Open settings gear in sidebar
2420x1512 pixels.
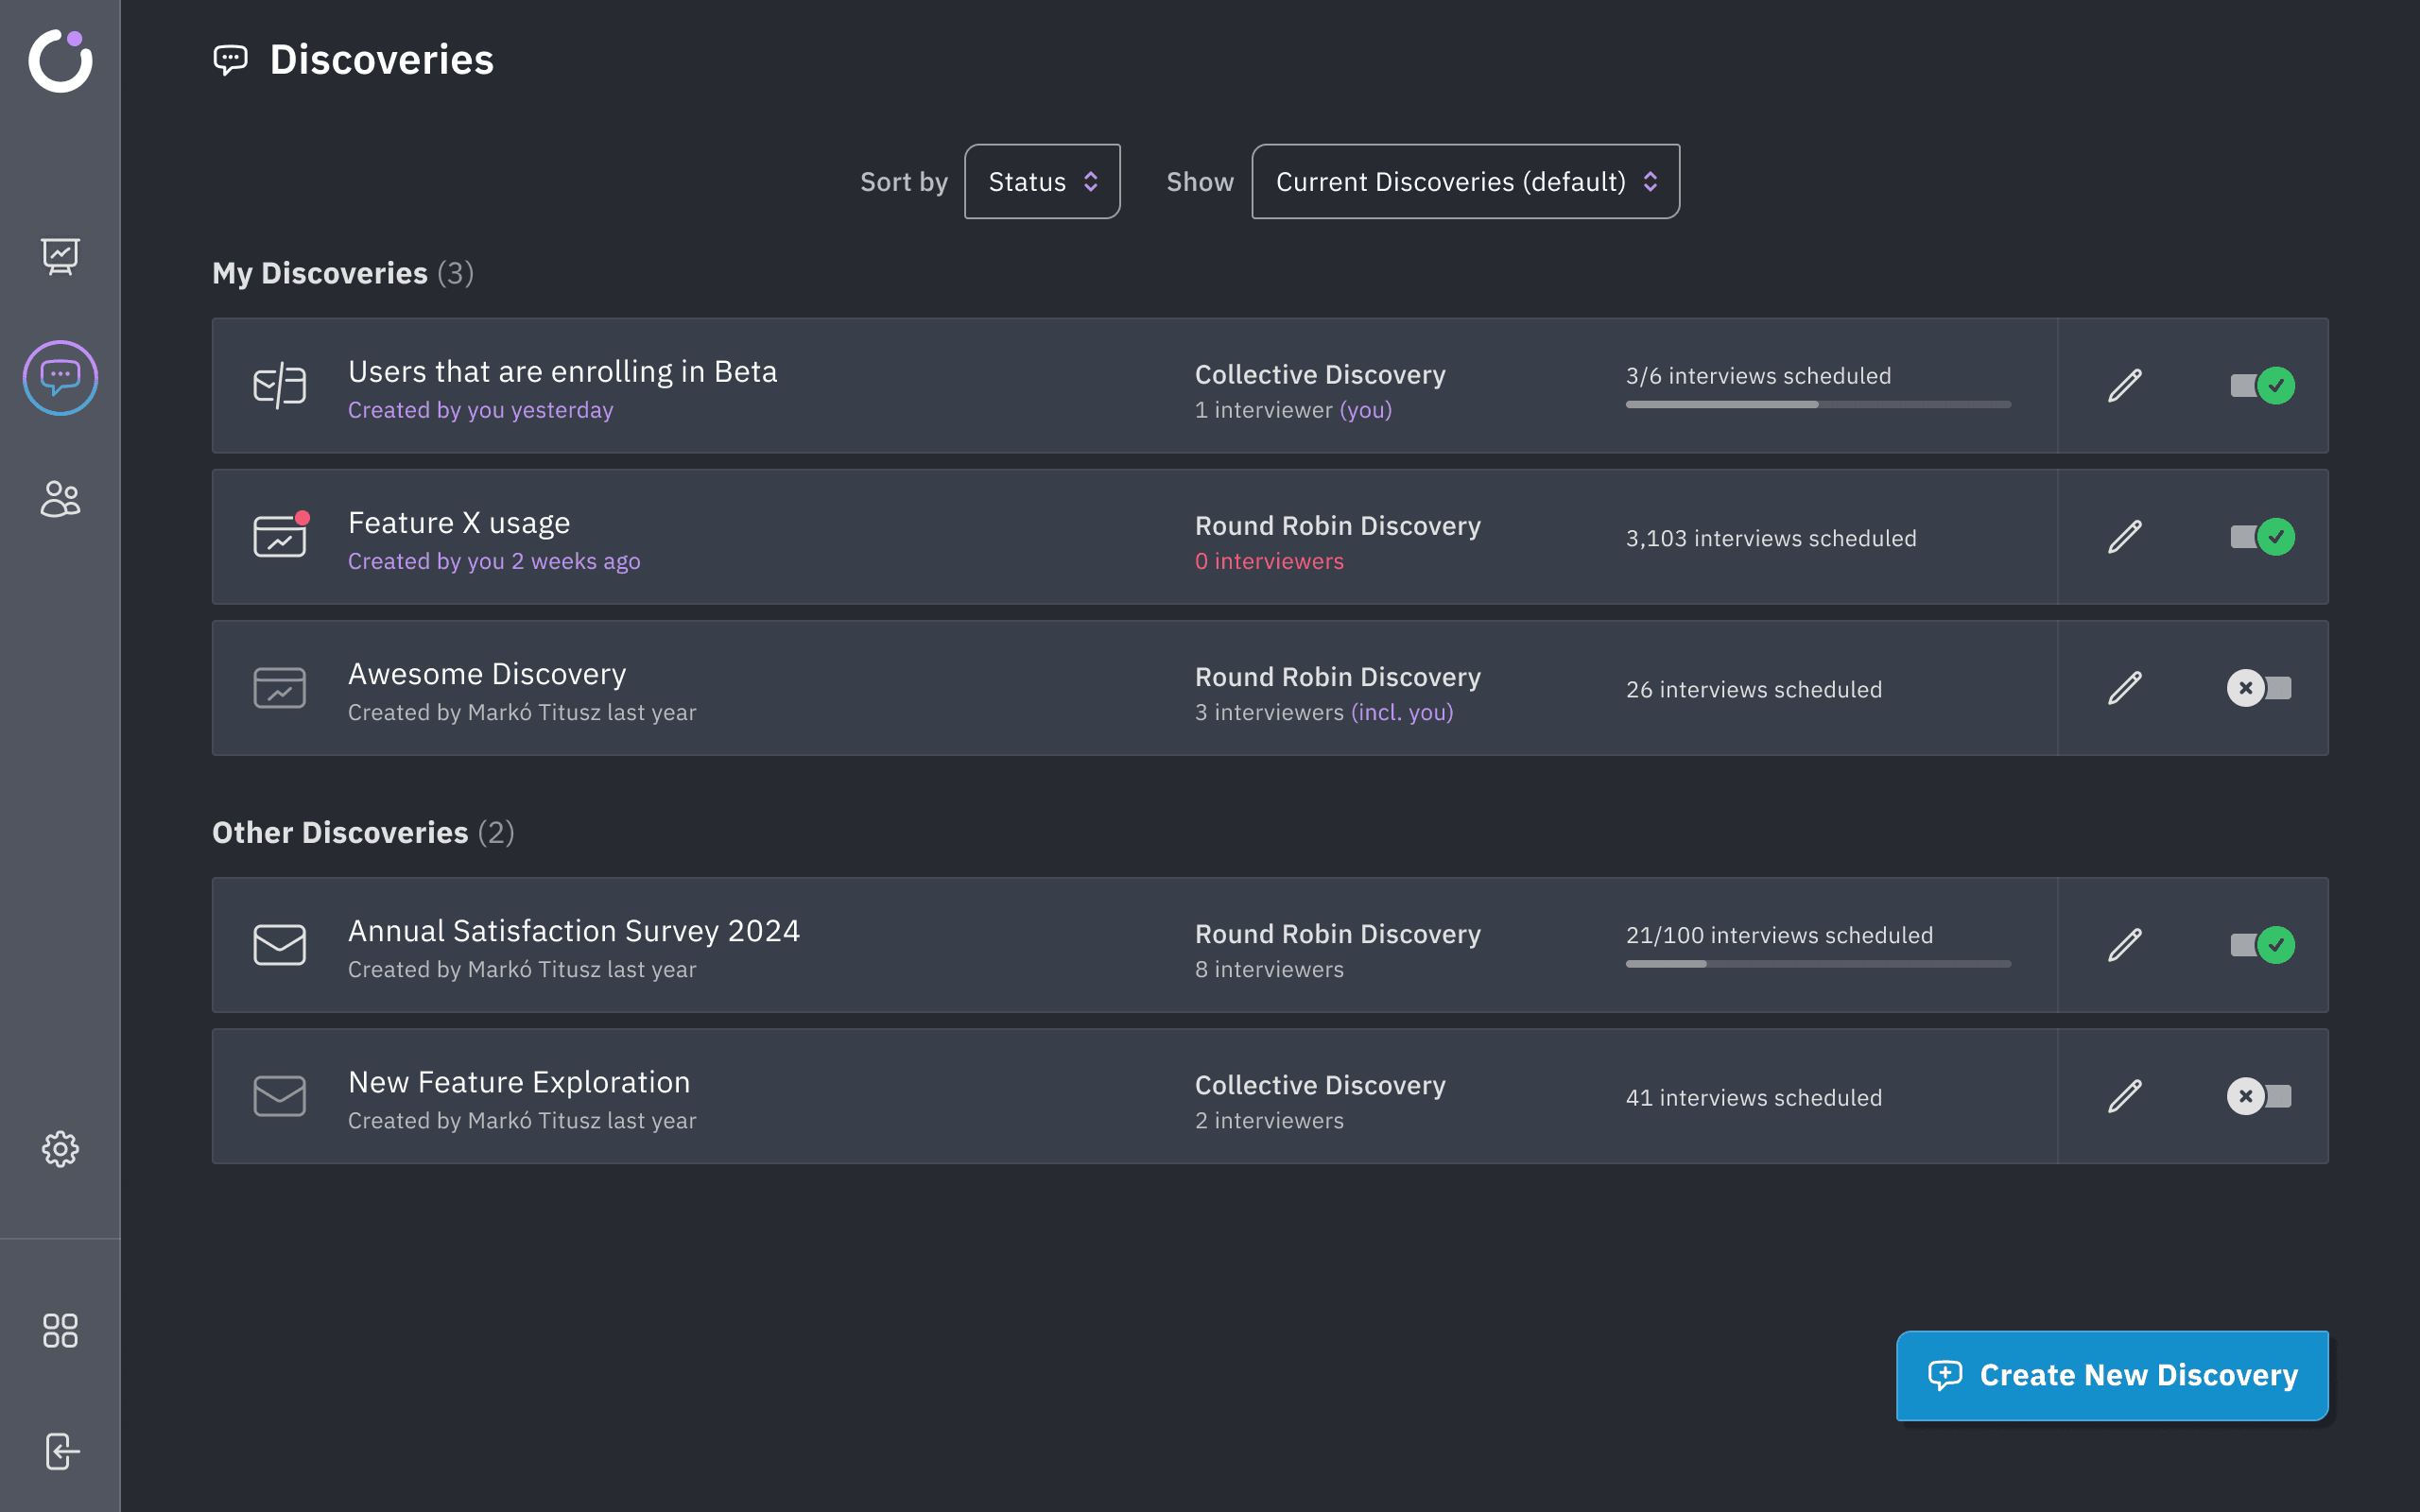click(x=60, y=1149)
